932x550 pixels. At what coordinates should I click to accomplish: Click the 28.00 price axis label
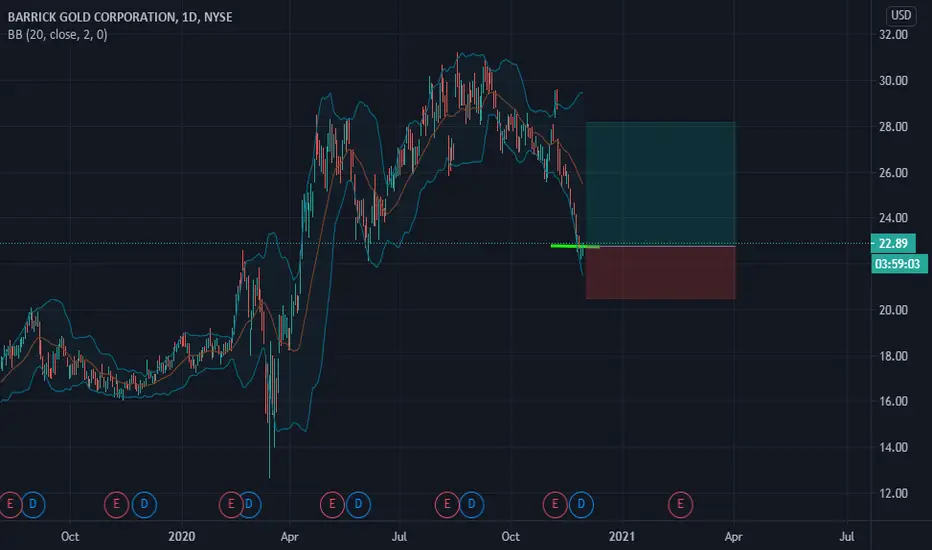pos(893,127)
